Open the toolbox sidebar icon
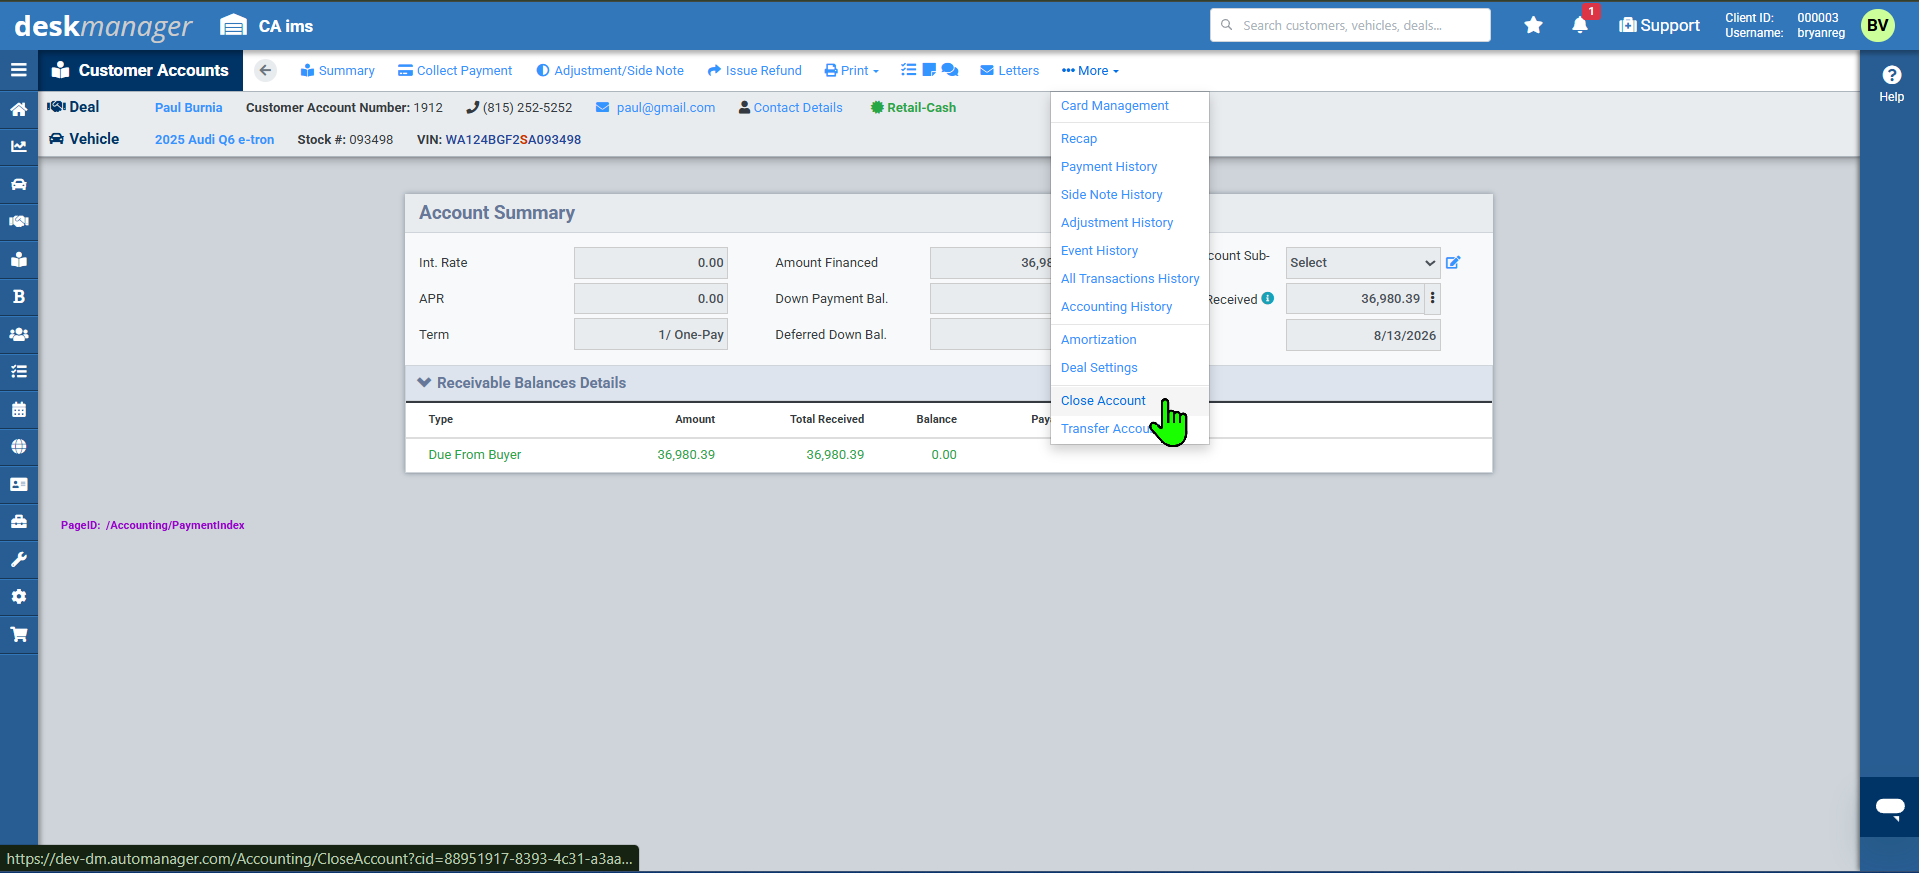Image resolution: width=1919 pixels, height=873 pixels. coord(18,521)
